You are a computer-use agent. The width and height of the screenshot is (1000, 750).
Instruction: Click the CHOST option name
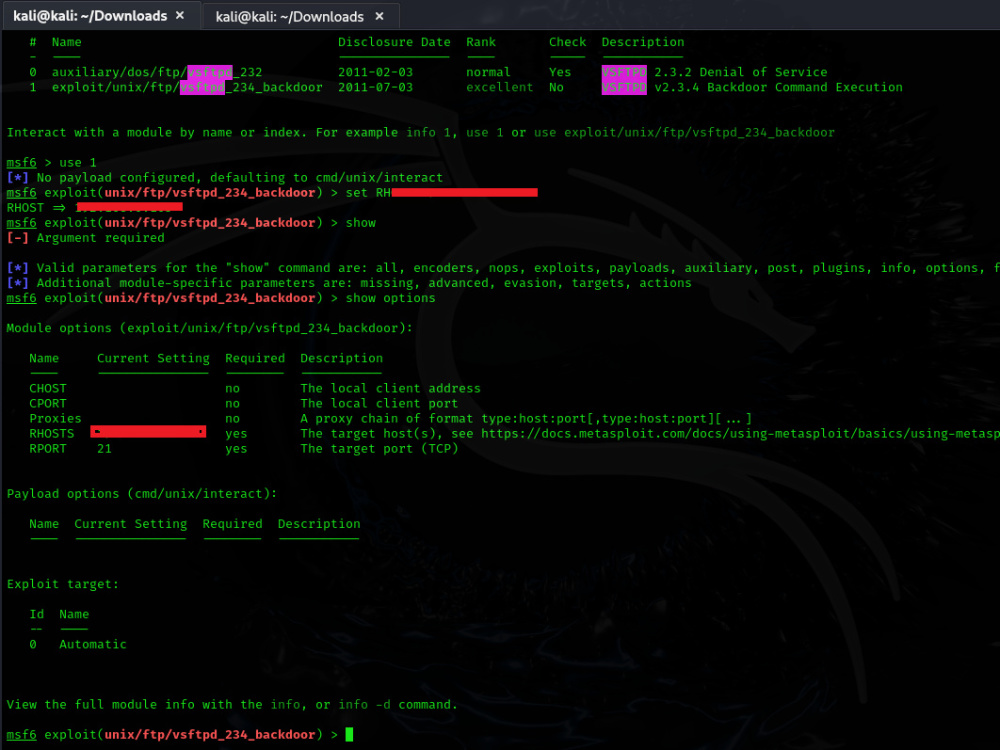pos(48,388)
